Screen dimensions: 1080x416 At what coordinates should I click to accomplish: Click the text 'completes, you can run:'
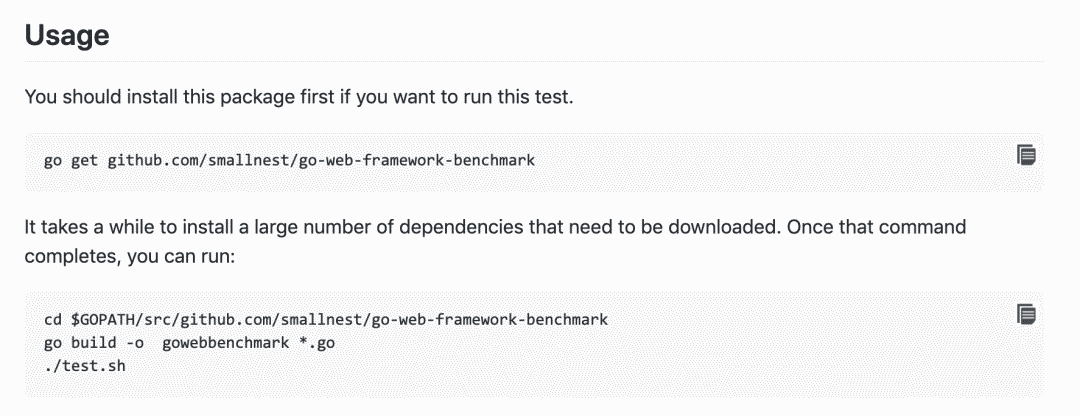pos(131,257)
